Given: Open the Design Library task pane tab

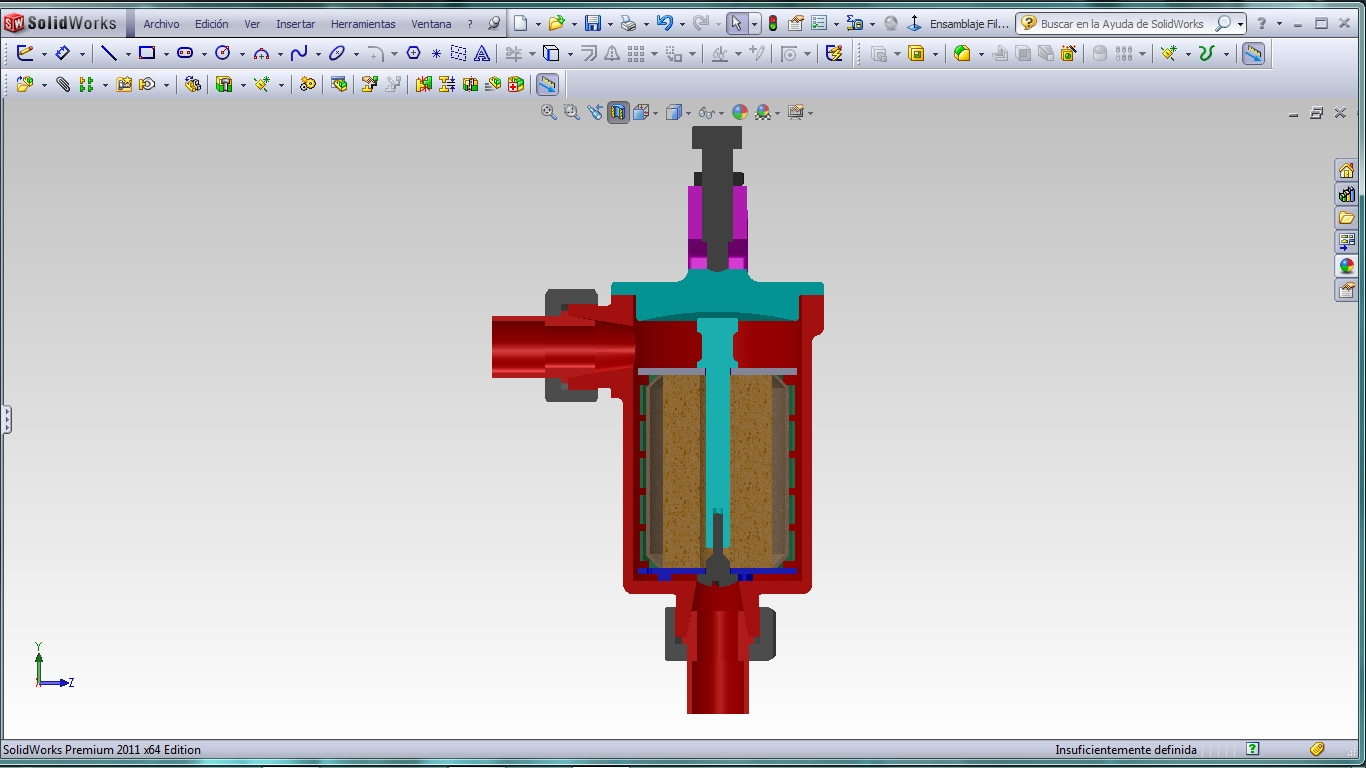Looking at the screenshot, I should pyautogui.click(x=1346, y=194).
